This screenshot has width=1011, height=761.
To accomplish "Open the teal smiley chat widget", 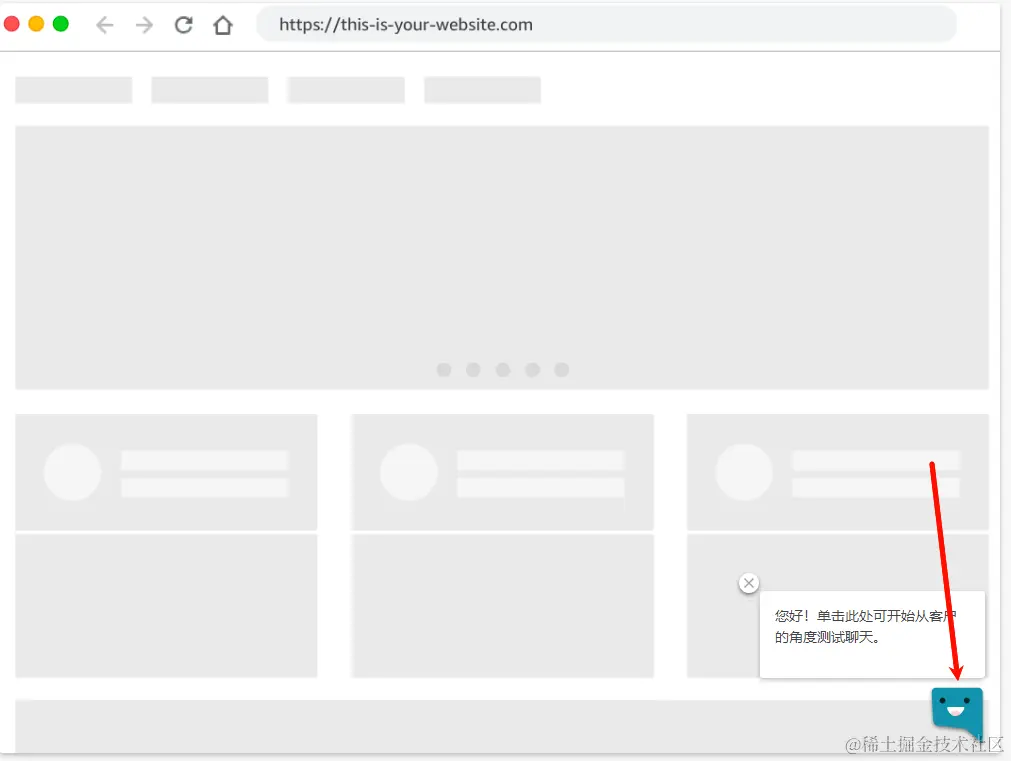I will [x=957, y=711].
